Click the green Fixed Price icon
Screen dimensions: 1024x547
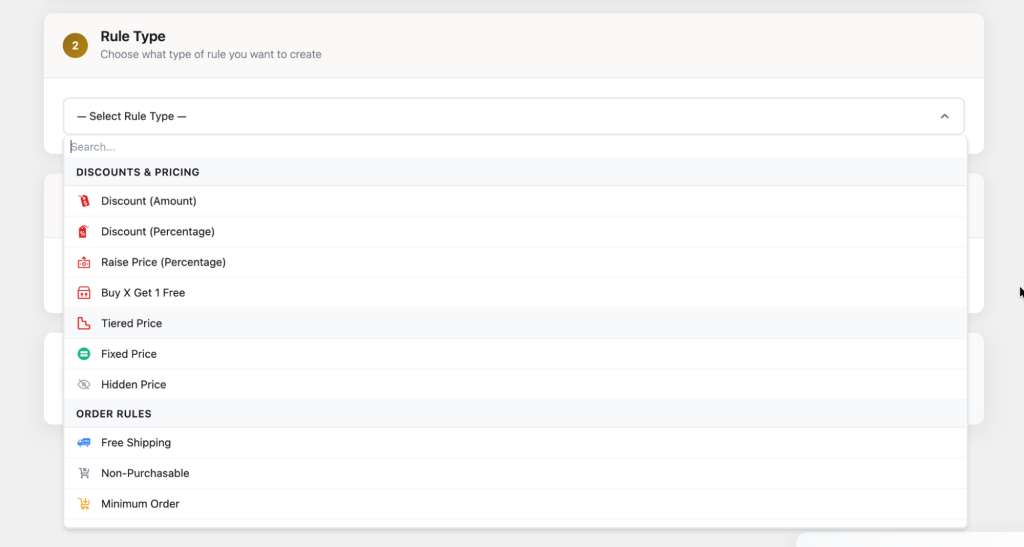point(84,354)
